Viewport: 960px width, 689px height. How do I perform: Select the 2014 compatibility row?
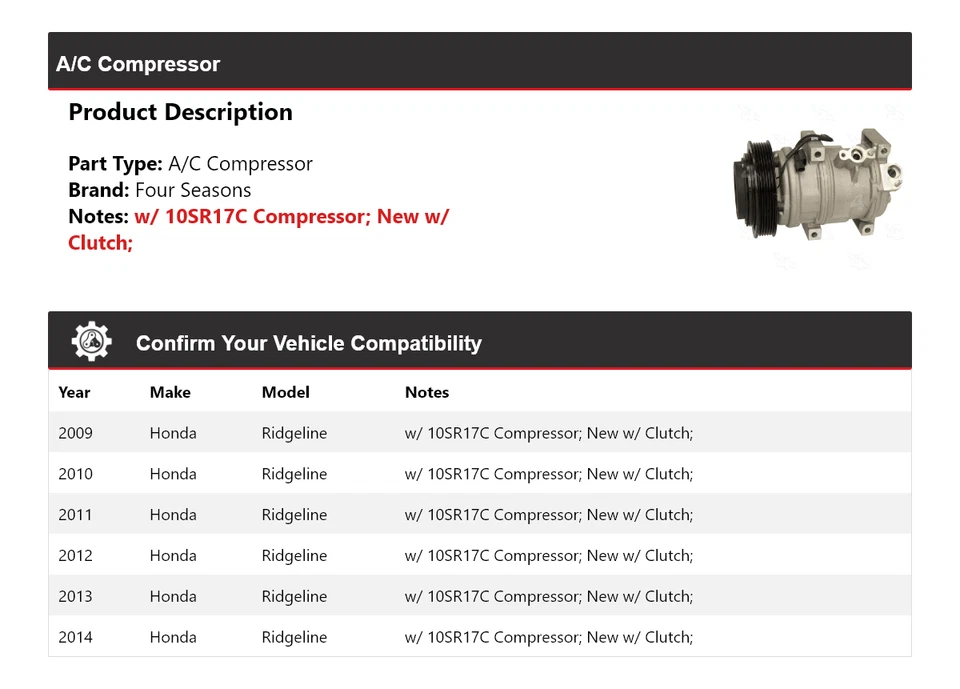[480, 637]
